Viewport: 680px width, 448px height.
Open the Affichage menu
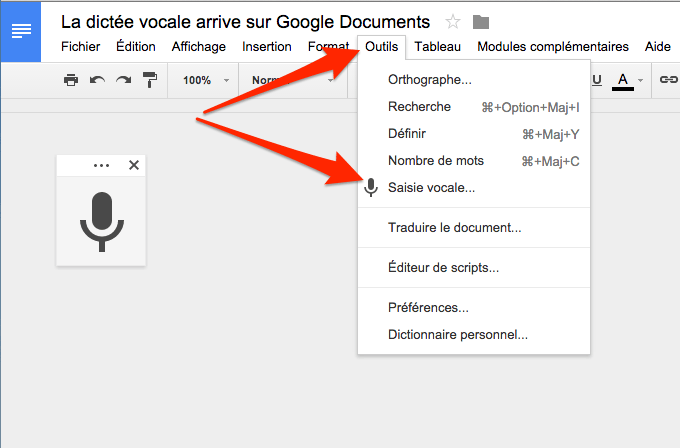pos(199,46)
